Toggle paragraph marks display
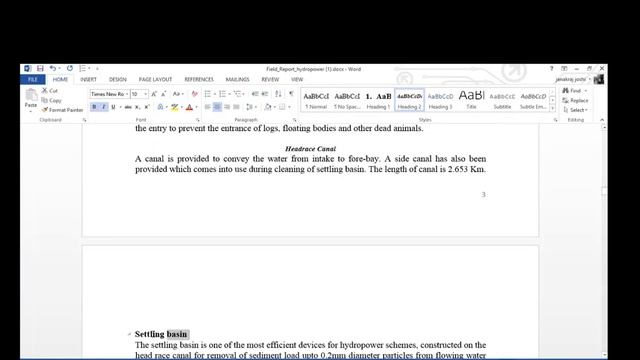 pos(291,94)
